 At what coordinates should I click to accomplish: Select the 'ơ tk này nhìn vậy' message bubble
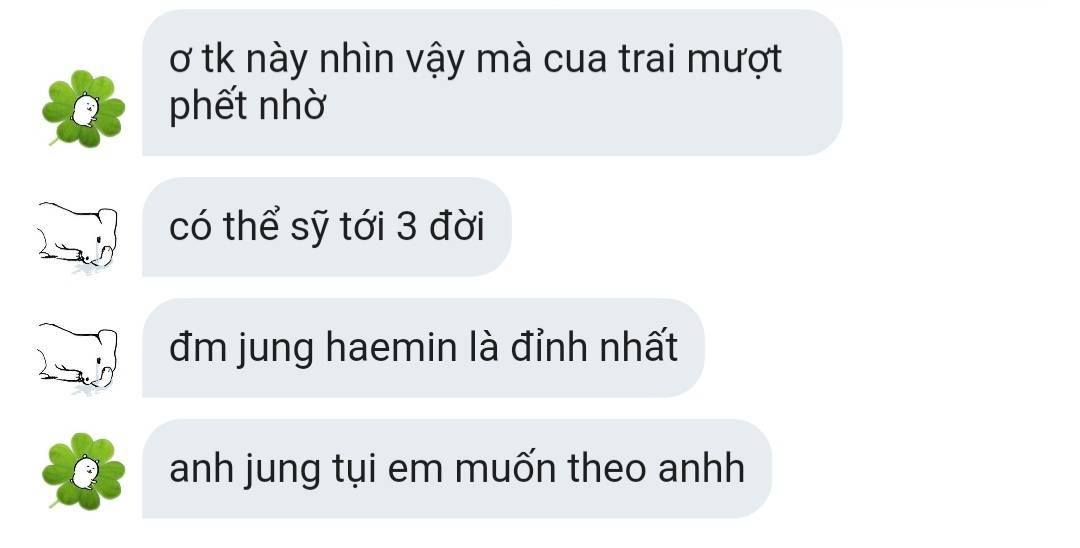coord(492,83)
